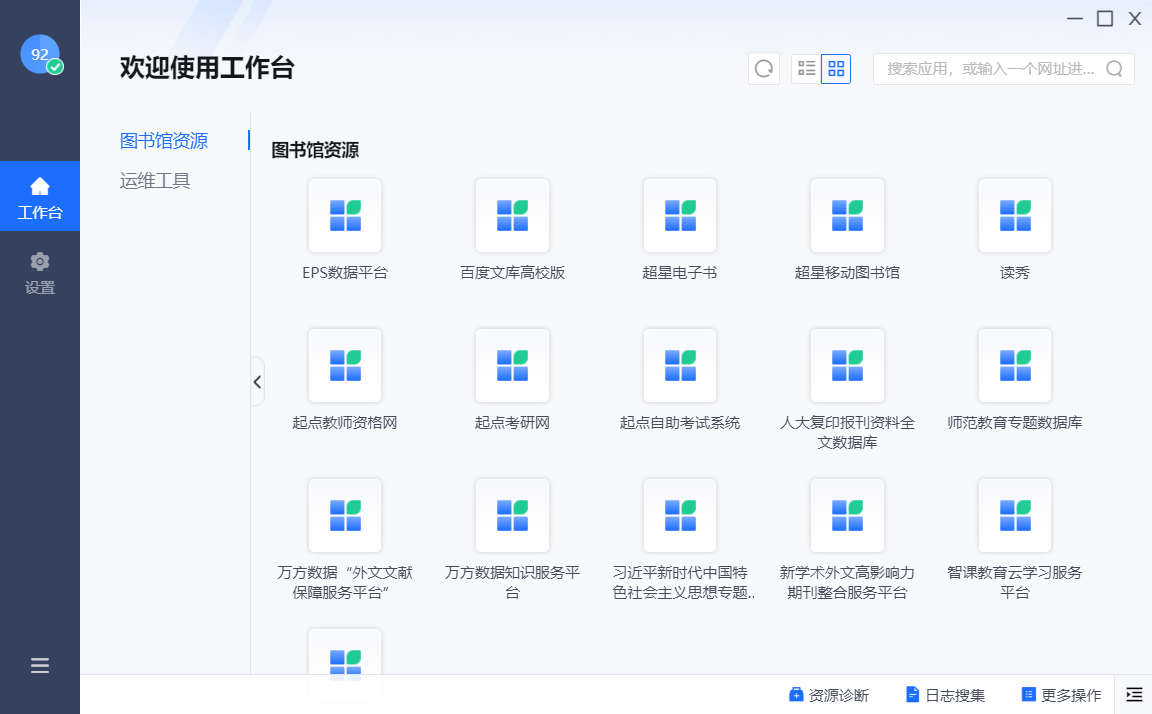Toggle the bottom-right panel collapse icon
The width and height of the screenshot is (1152, 714).
pyautogui.click(x=1134, y=694)
